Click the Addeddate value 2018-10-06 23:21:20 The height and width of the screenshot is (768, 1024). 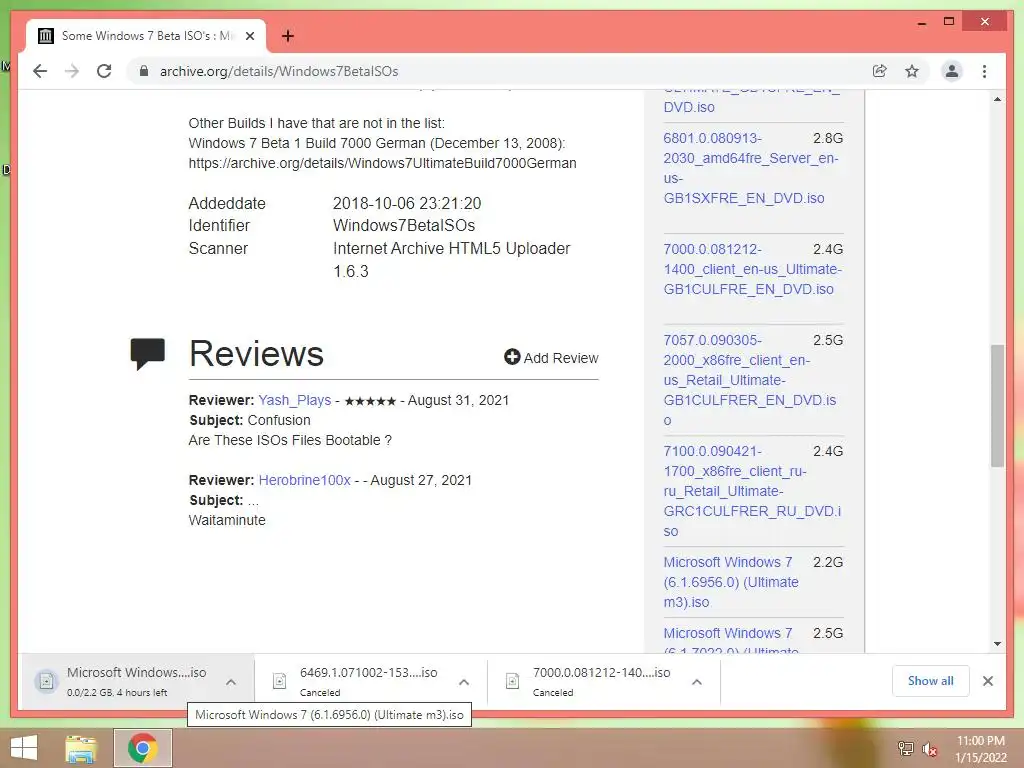(407, 204)
